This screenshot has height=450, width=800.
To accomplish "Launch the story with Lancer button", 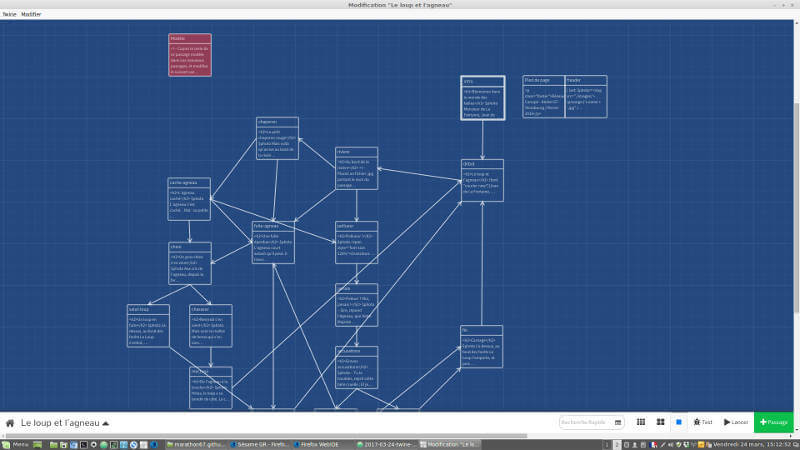I will pyautogui.click(x=736, y=422).
